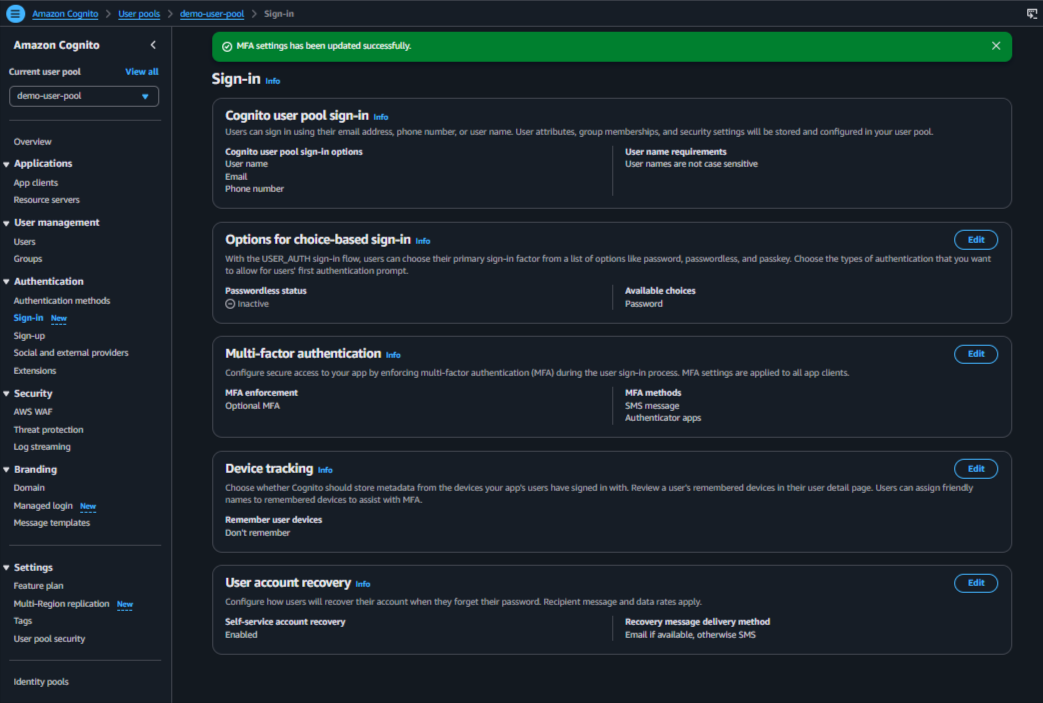Image resolution: width=1043 pixels, height=703 pixels.
Task: Click the 'Optional MFA' value
Action: pyautogui.click(x=252, y=406)
